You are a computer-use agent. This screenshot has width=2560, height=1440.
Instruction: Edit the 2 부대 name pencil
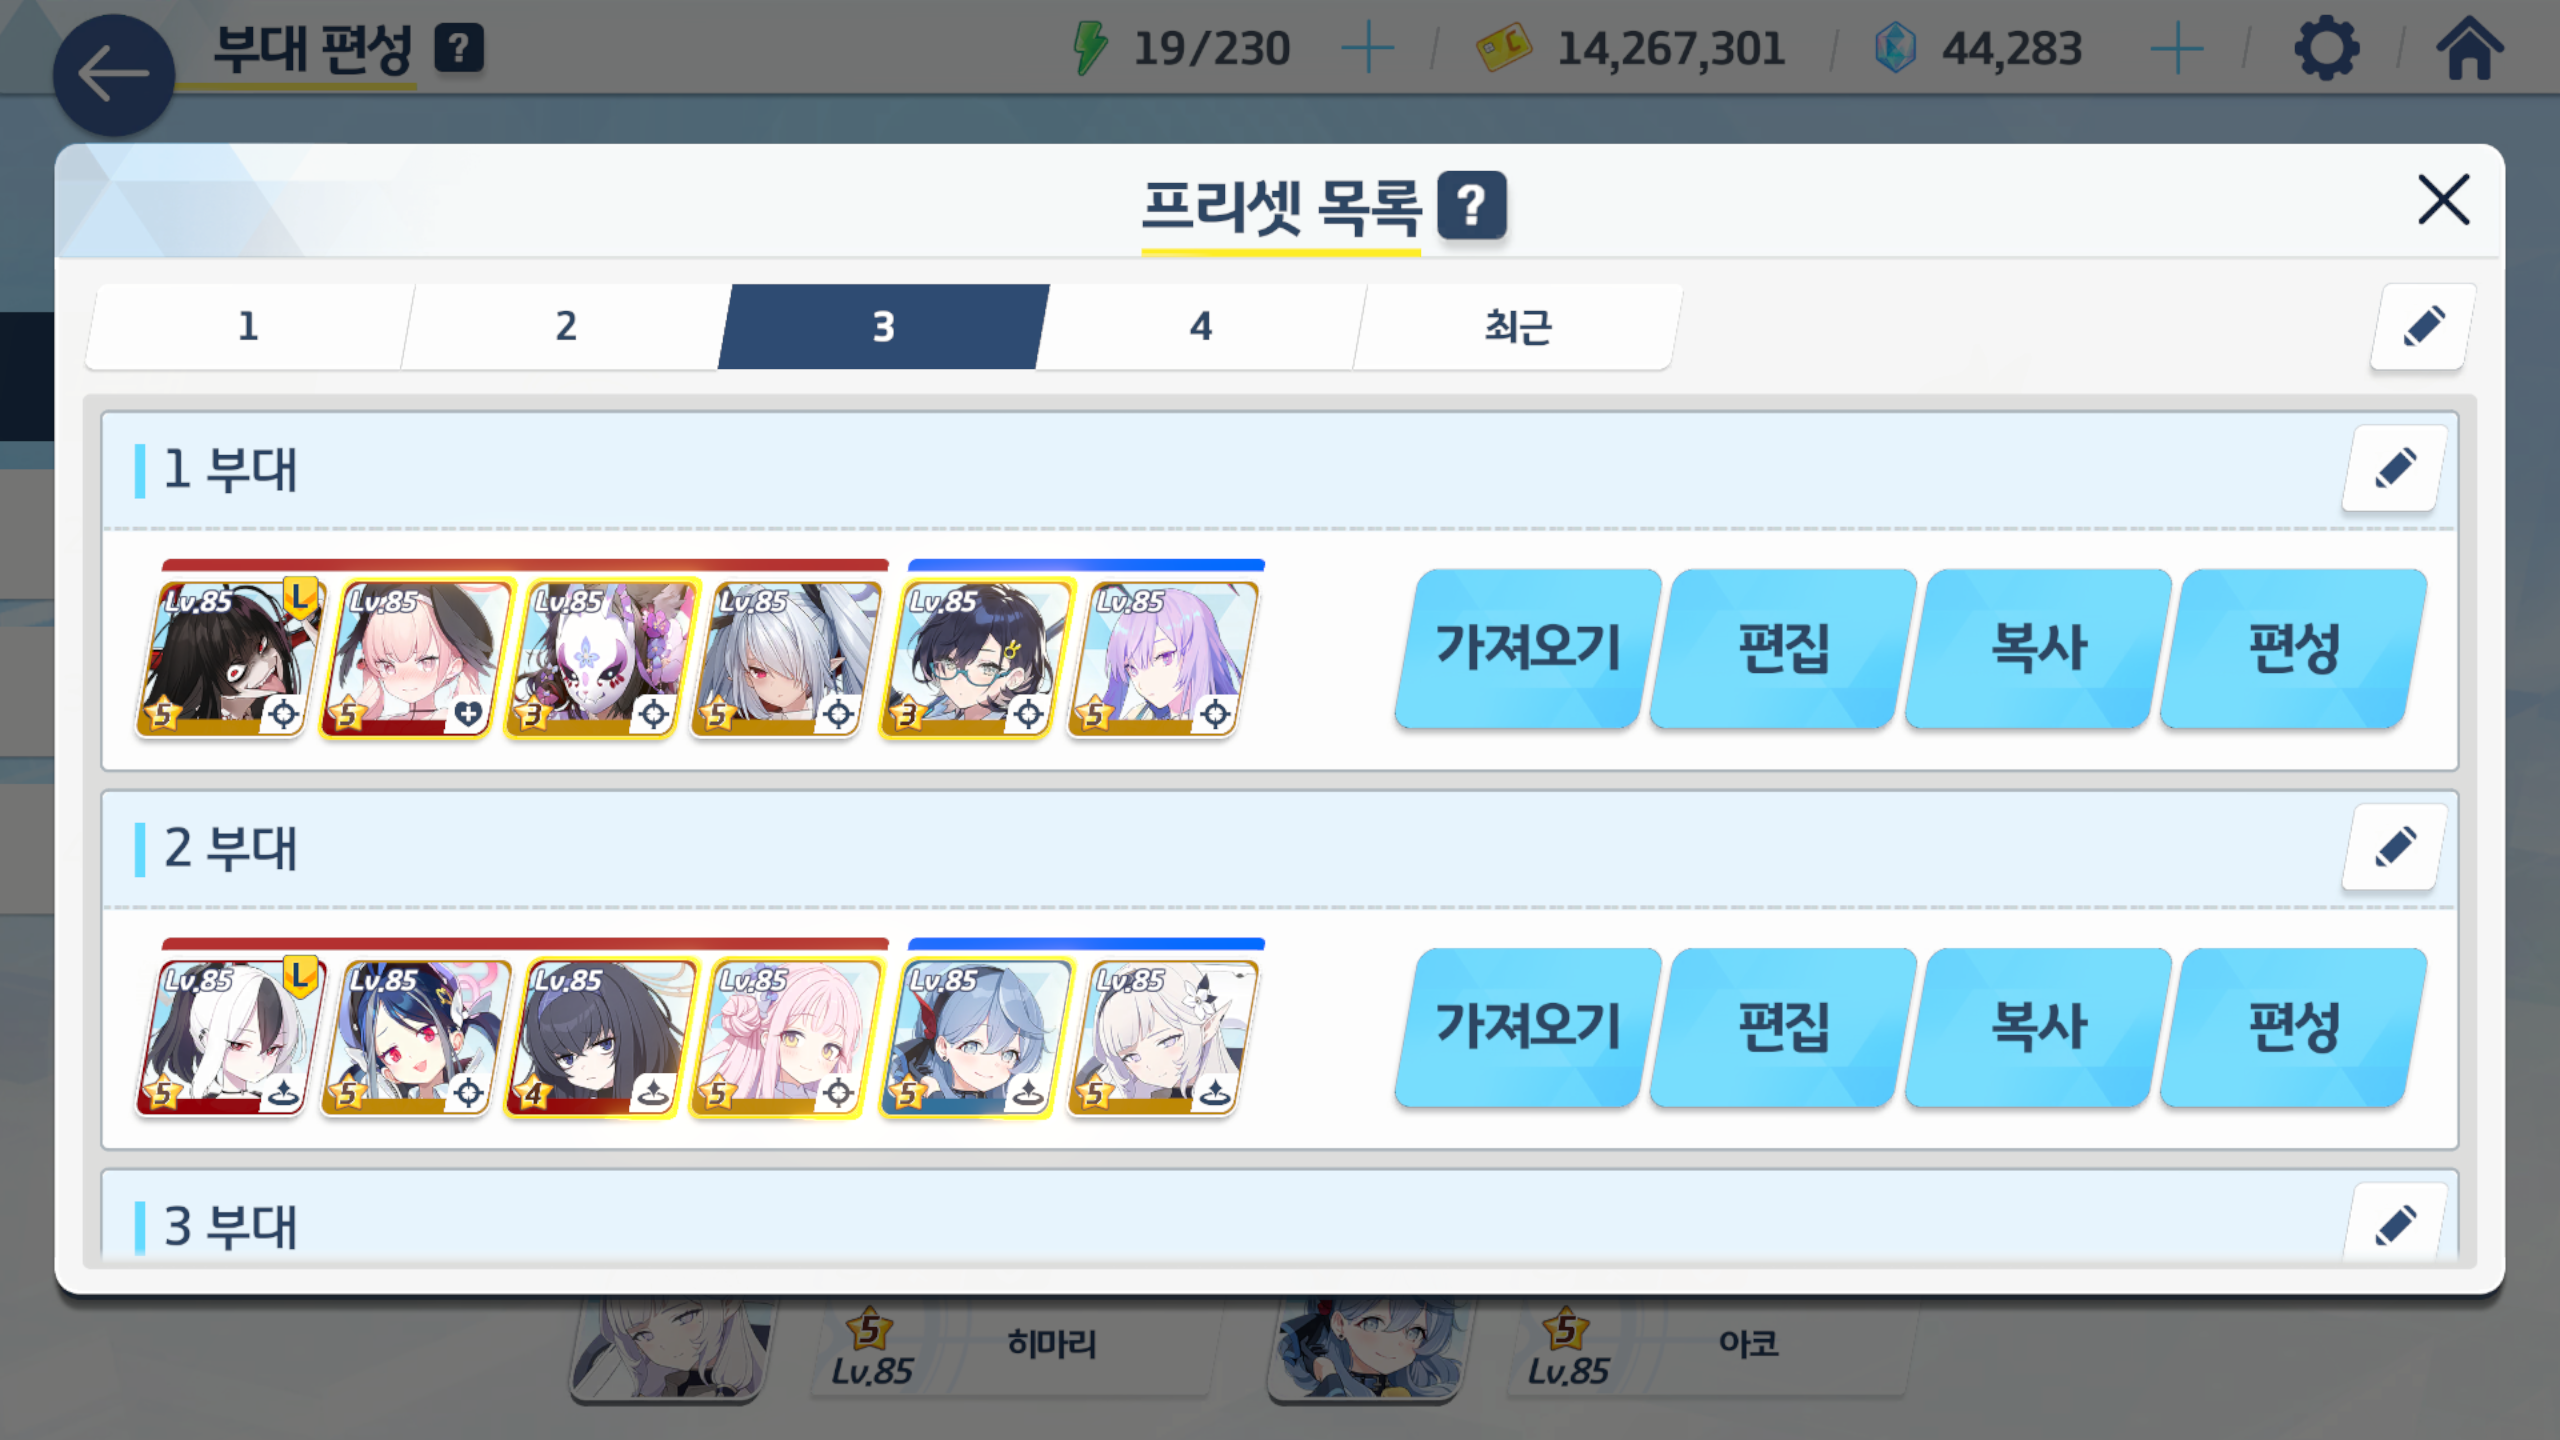pos(2394,848)
